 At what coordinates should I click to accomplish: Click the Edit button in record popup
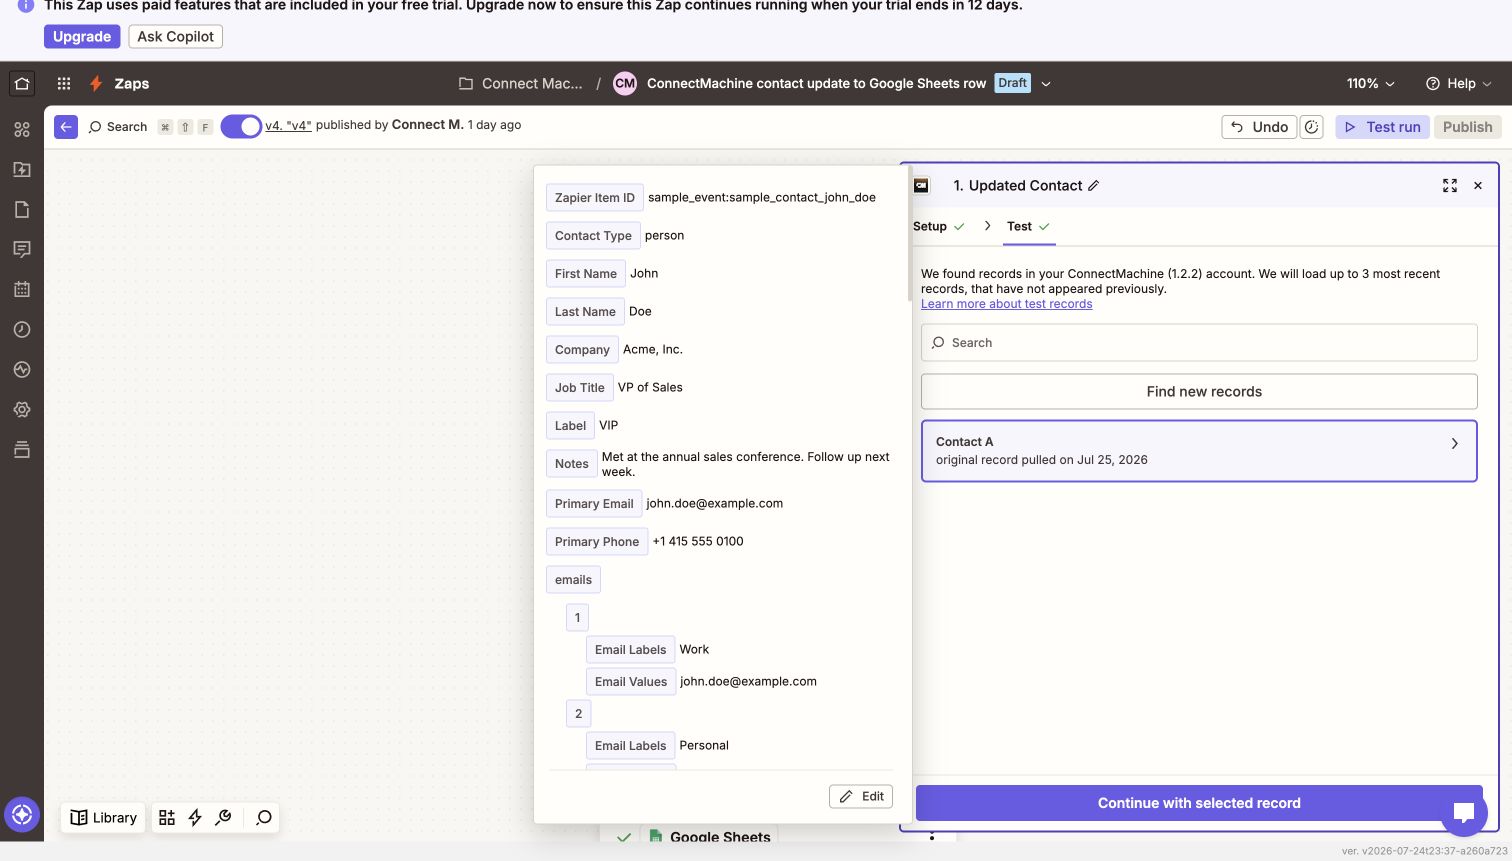pyautogui.click(x=861, y=797)
